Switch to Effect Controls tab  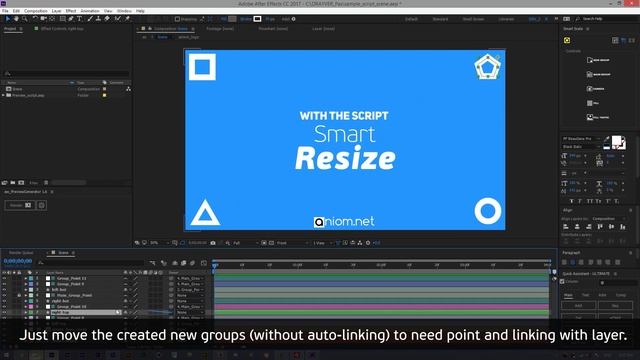coord(61,29)
